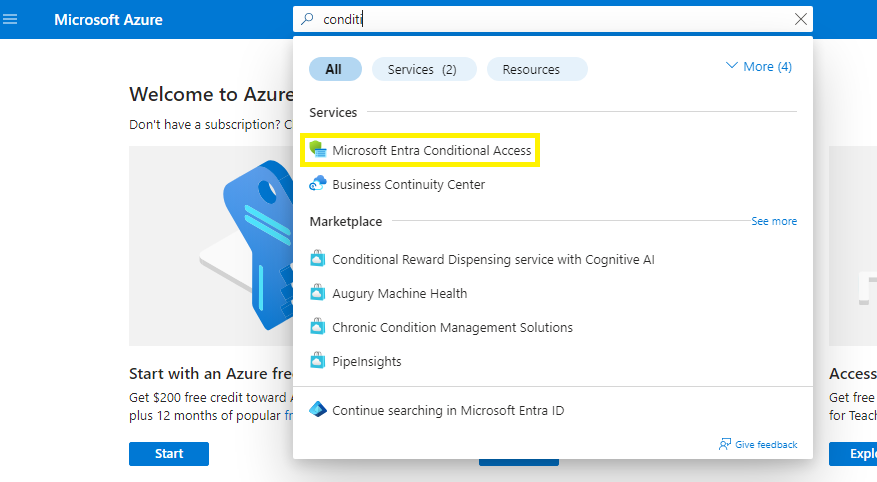This screenshot has width=877, height=482.
Task: Click the 'Start with an Azure' free trial heading
Action: pyautogui.click(x=211, y=374)
